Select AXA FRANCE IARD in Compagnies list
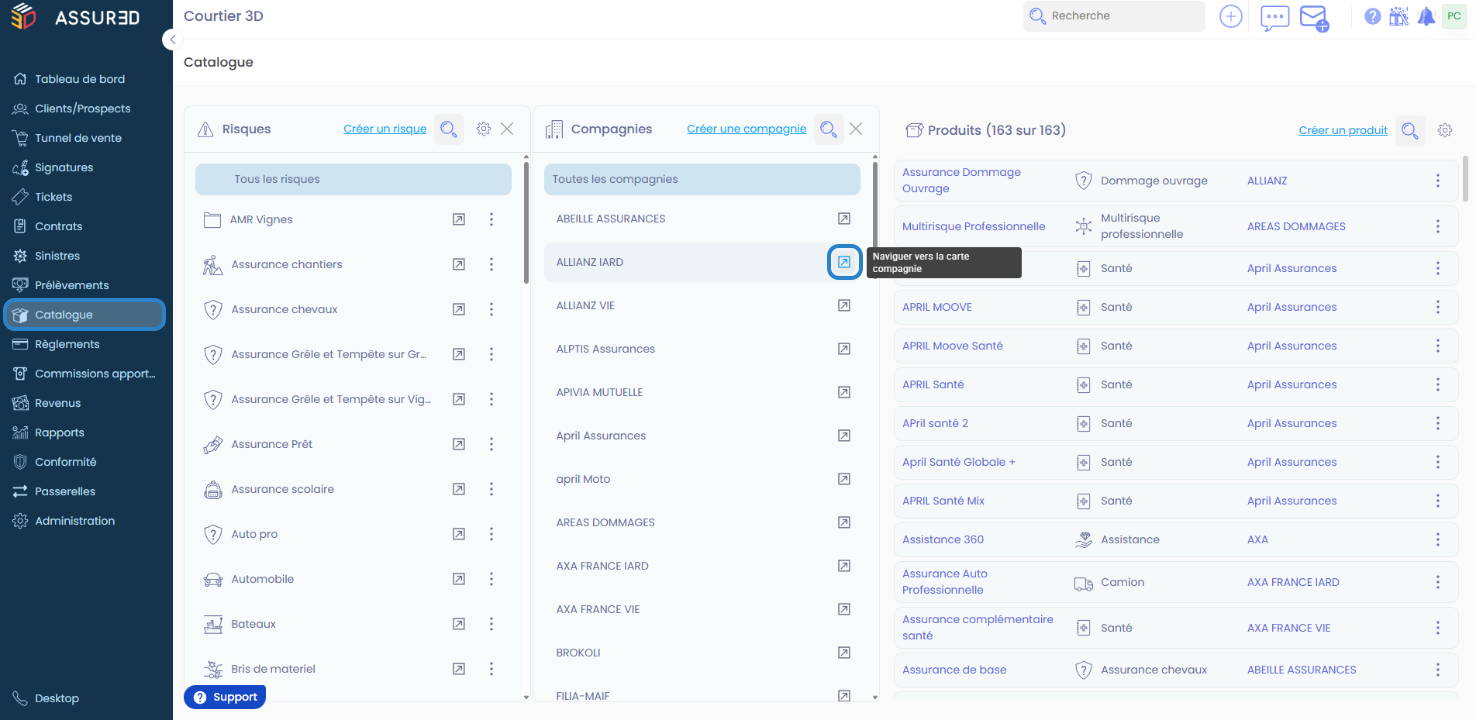1476x720 pixels. pos(704,566)
